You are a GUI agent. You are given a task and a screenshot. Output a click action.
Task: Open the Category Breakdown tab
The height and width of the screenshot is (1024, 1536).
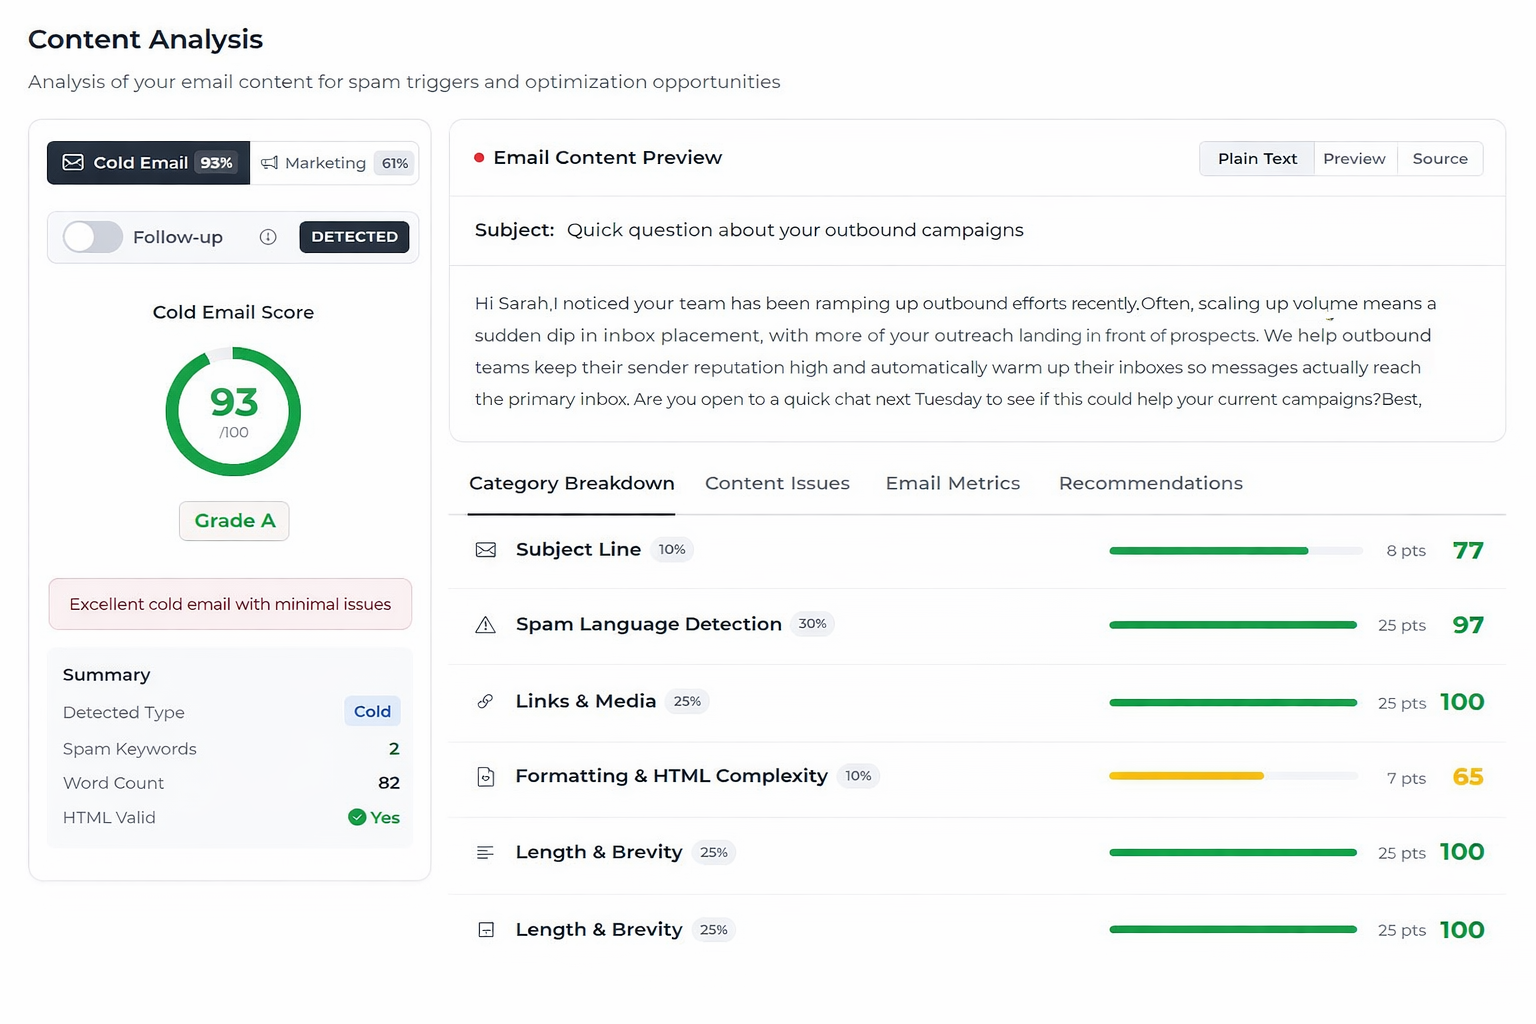coord(572,483)
